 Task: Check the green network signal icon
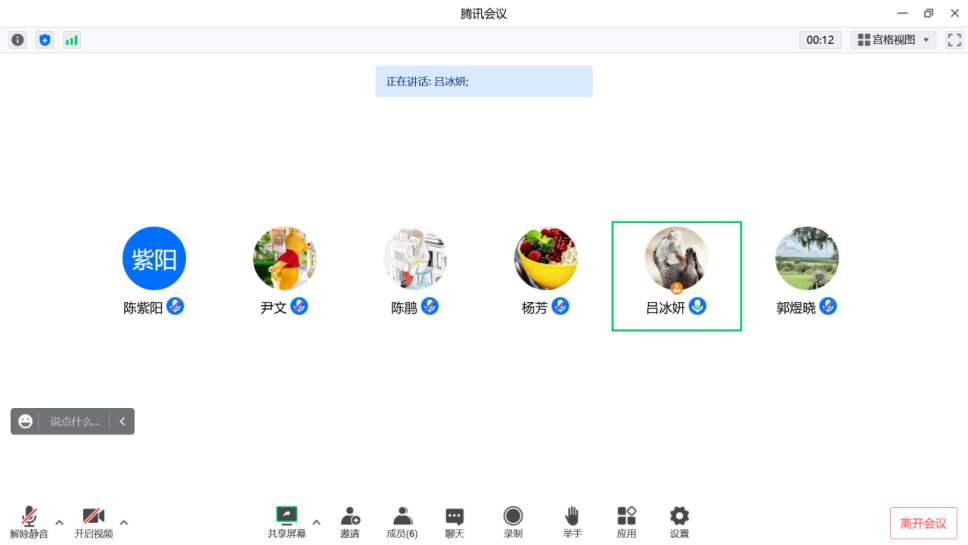[72, 40]
